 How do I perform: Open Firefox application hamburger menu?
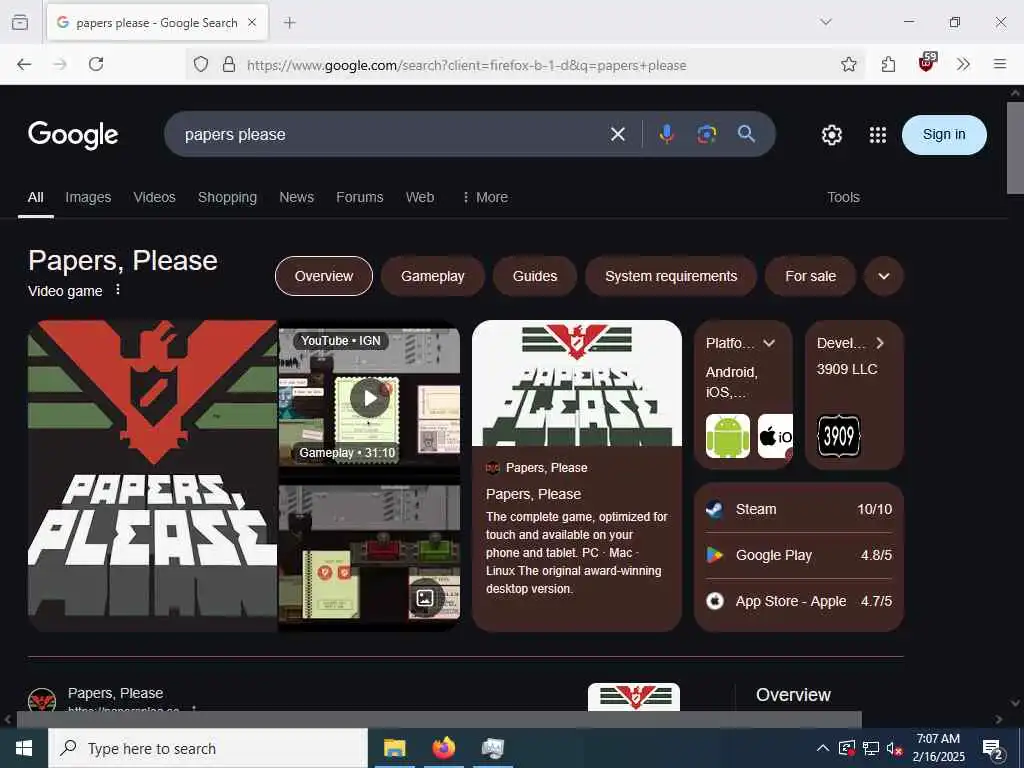(1000, 64)
